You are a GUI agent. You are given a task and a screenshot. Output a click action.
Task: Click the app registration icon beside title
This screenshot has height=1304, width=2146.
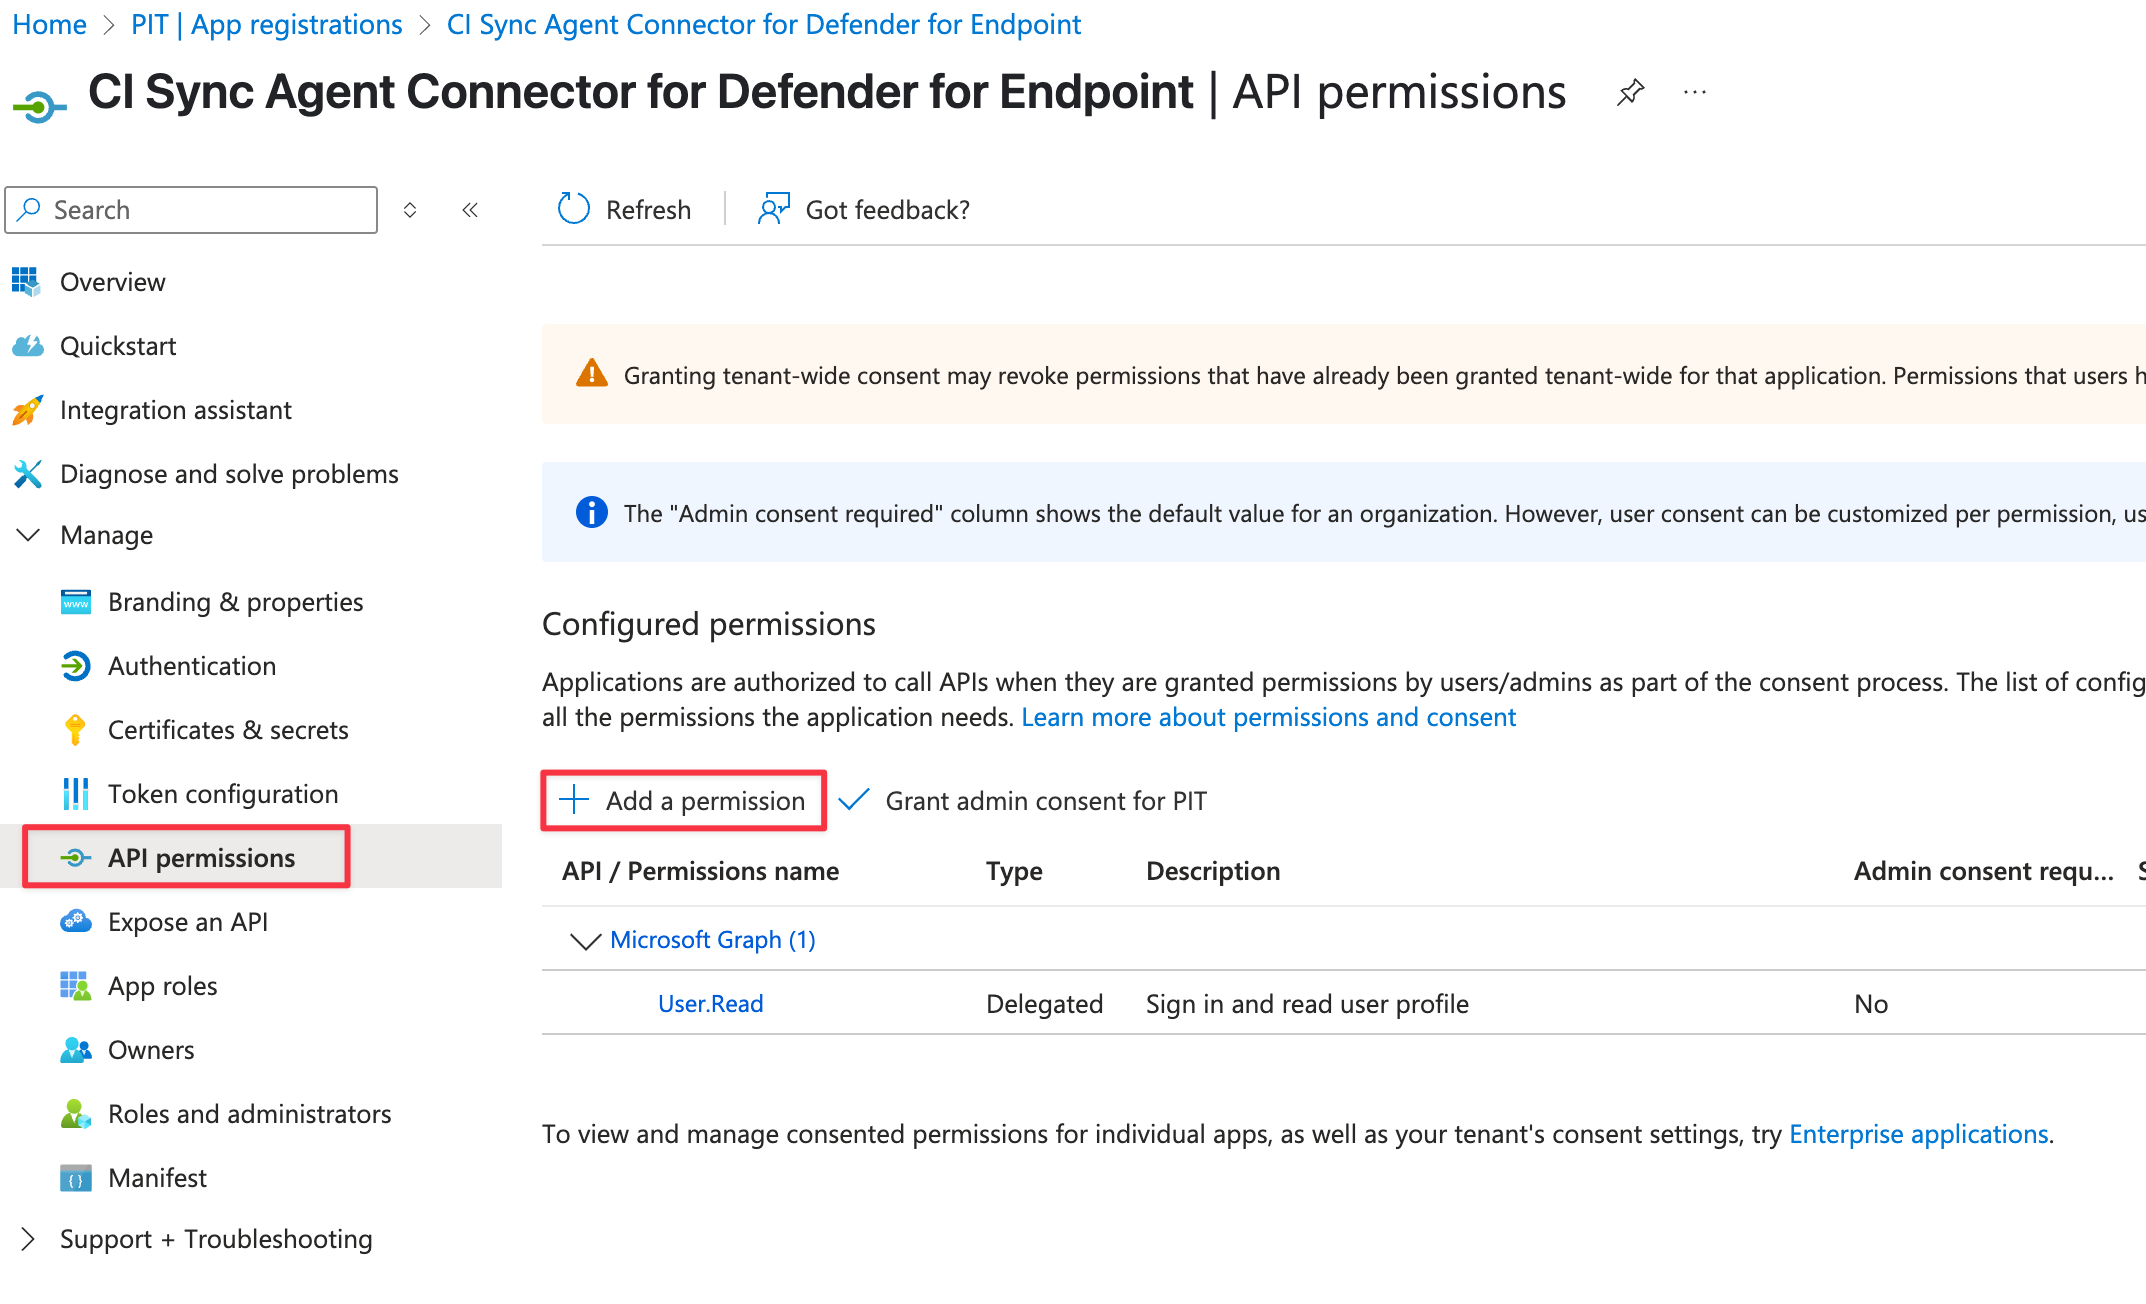[x=39, y=105]
